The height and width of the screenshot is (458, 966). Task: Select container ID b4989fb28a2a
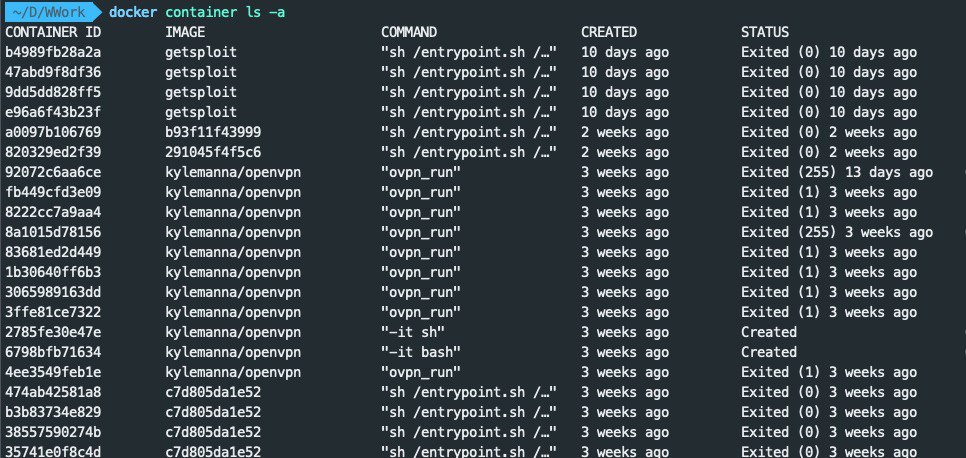click(x=53, y=53)
